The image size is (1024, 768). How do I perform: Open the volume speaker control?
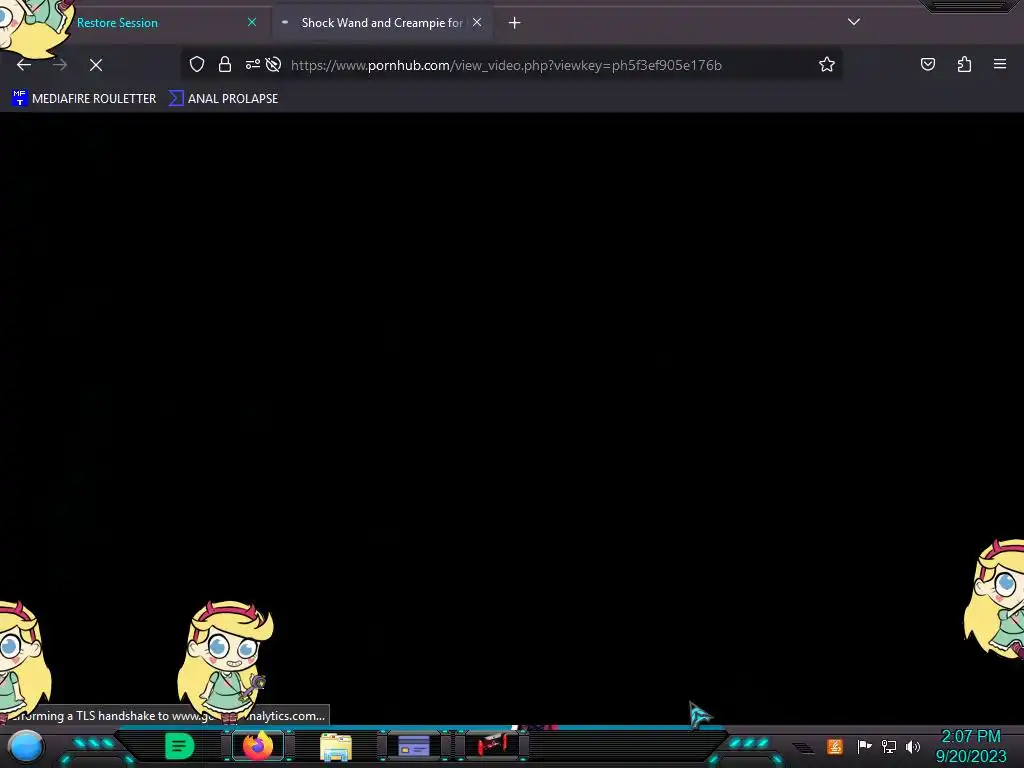(x=913, y=746)
